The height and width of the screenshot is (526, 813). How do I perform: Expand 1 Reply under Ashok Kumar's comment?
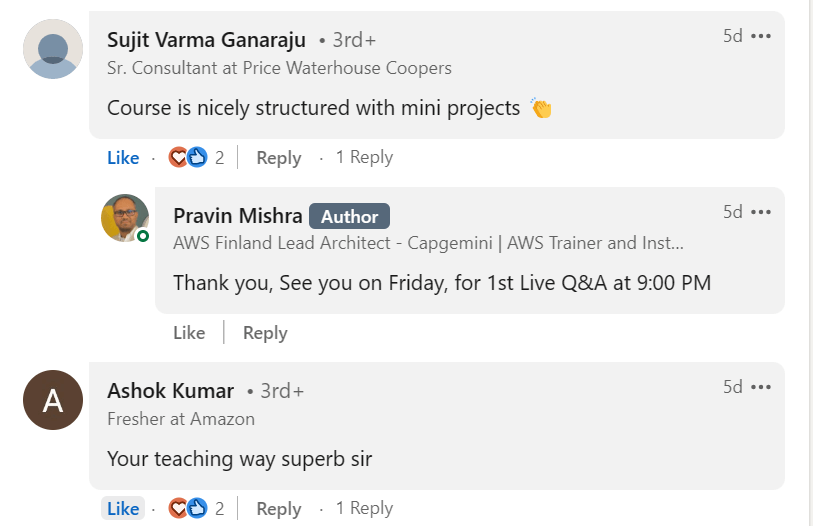(x=364, y=508)
